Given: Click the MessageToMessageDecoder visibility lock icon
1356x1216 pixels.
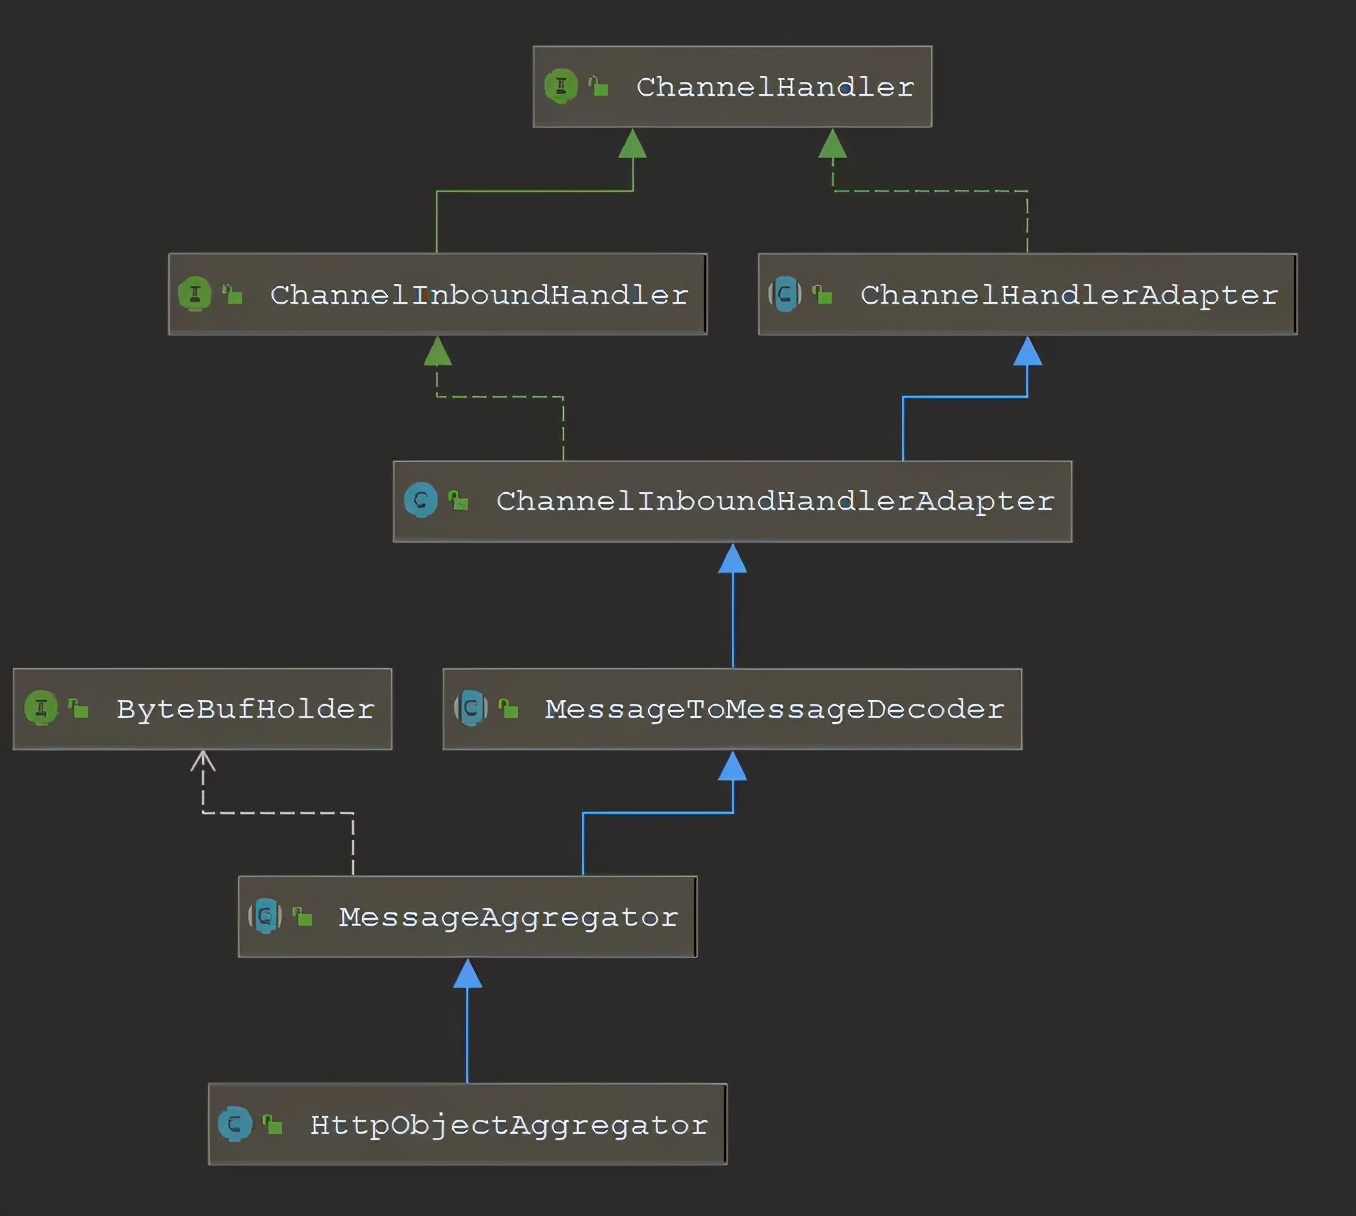Looking at the screenshot, I should click(508, 708).
